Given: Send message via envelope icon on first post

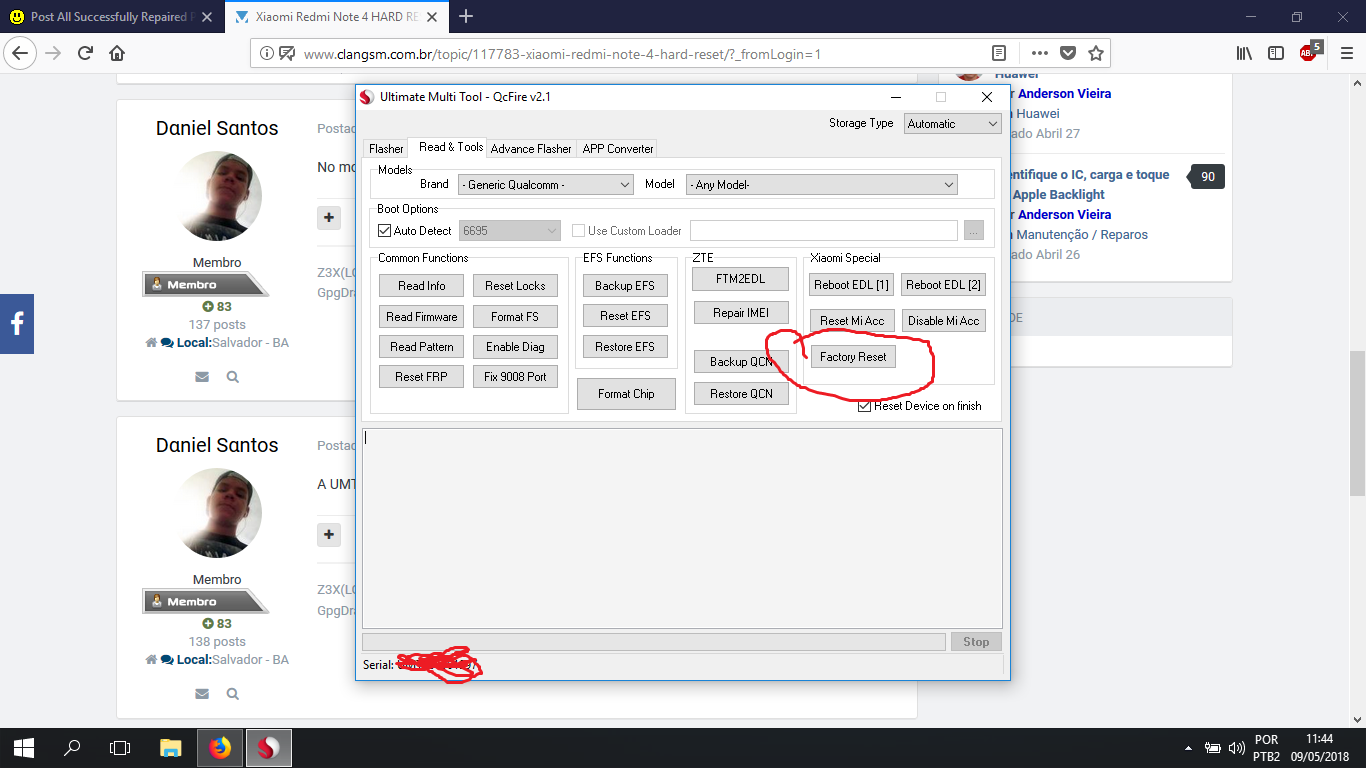Looking at the screenshot, I should [202, 377].
